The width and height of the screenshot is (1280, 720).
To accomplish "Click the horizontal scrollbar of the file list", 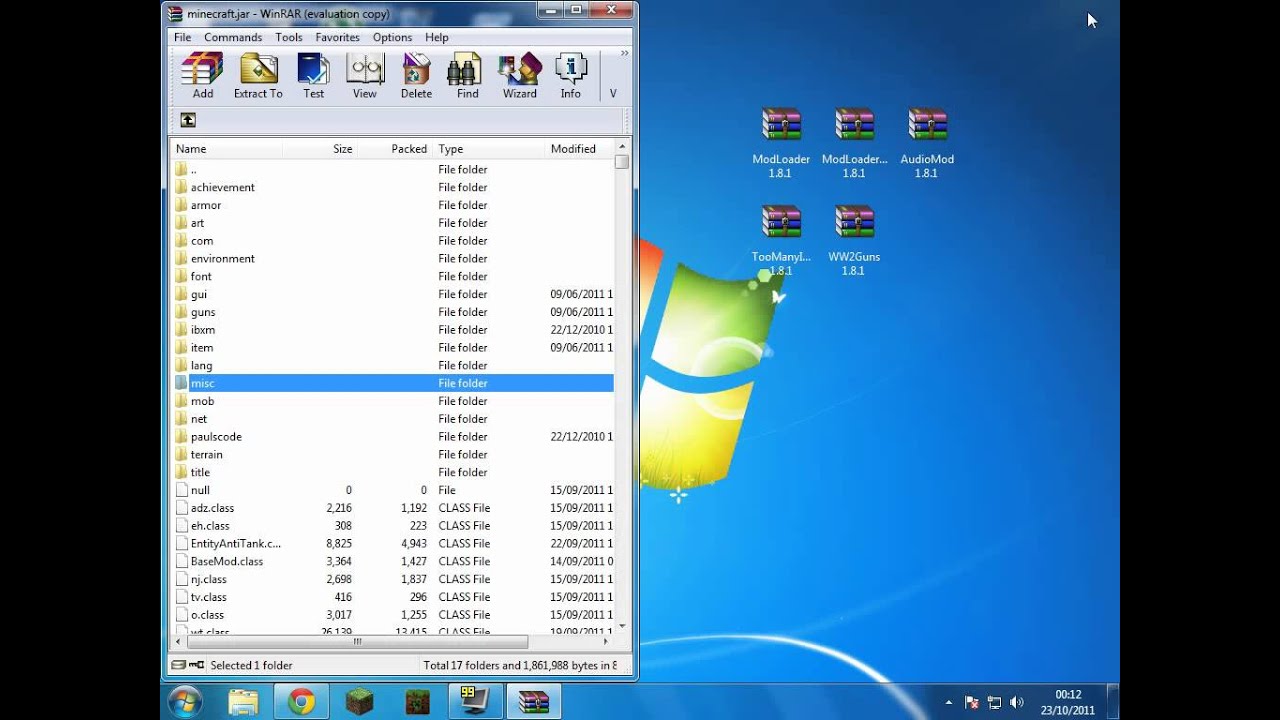I will click(358, 642).
